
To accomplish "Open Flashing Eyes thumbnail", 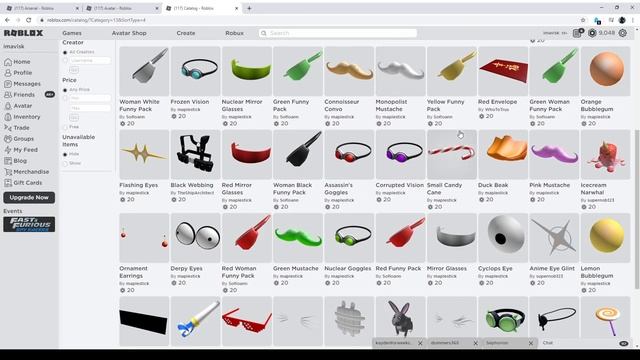I will pos(144,155).
